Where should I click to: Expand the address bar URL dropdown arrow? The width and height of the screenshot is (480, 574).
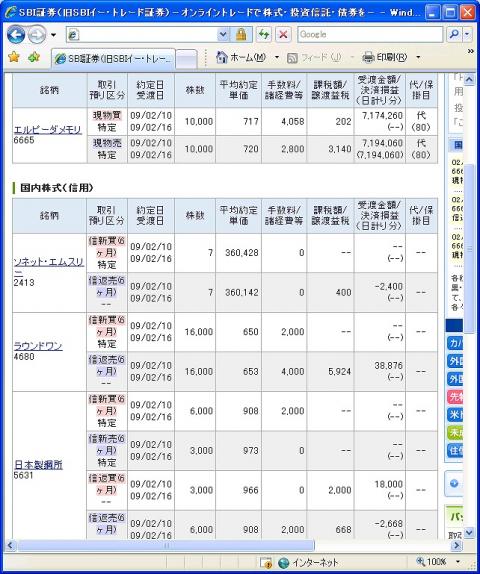coord(223,35)
